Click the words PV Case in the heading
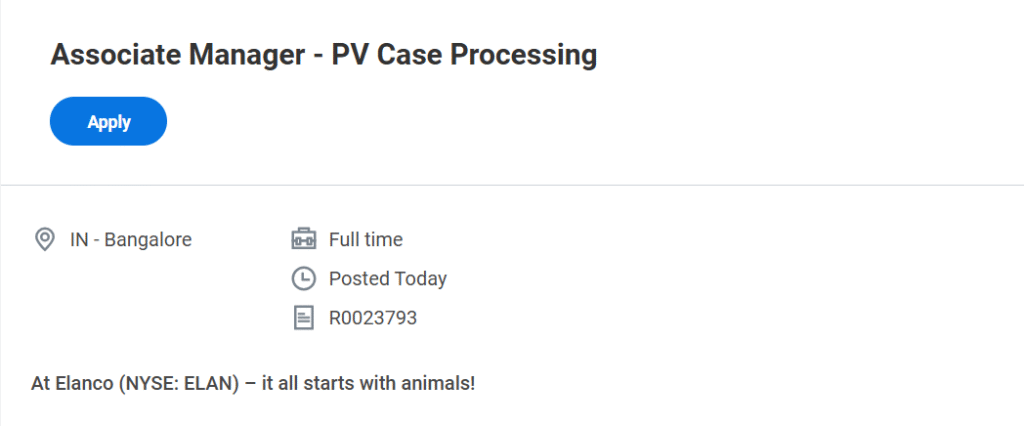This screenshot has width=1024, height=426. 376,55
